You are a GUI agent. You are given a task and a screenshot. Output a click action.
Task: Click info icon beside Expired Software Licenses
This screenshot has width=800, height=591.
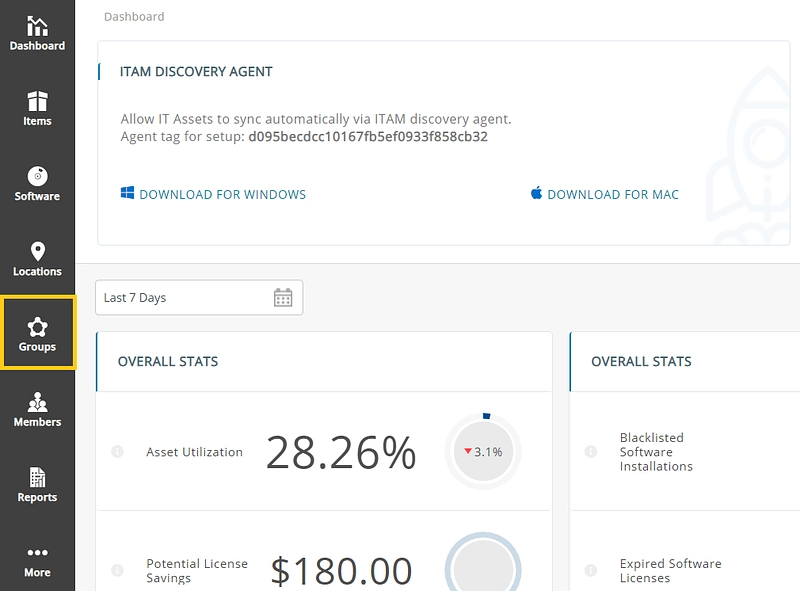(x=591, y=570)
